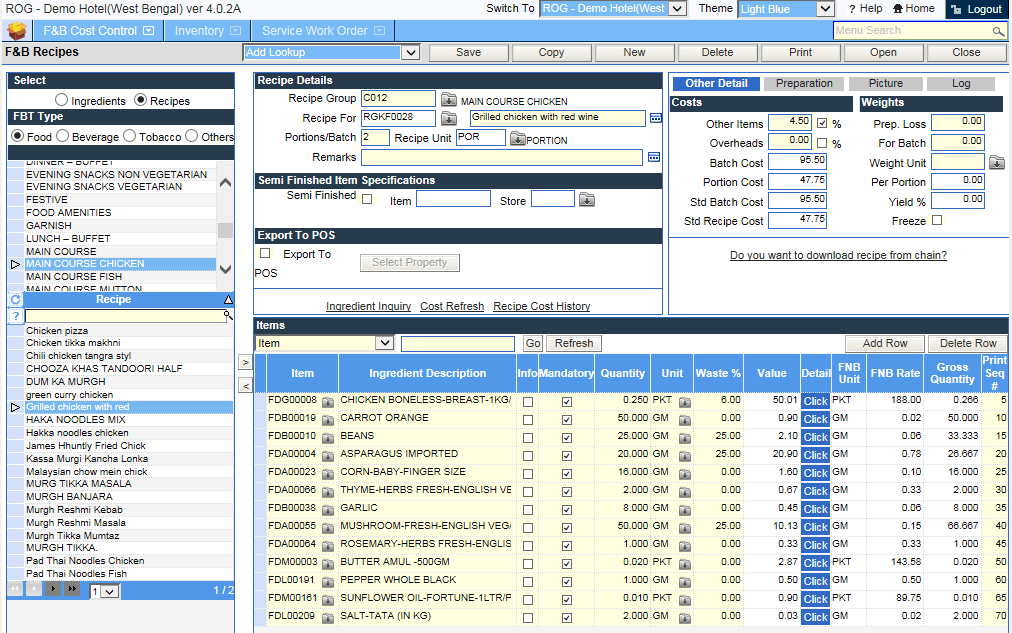Go to next recipe page arrow
1012x633 pixels.
(x=53, y=588)
